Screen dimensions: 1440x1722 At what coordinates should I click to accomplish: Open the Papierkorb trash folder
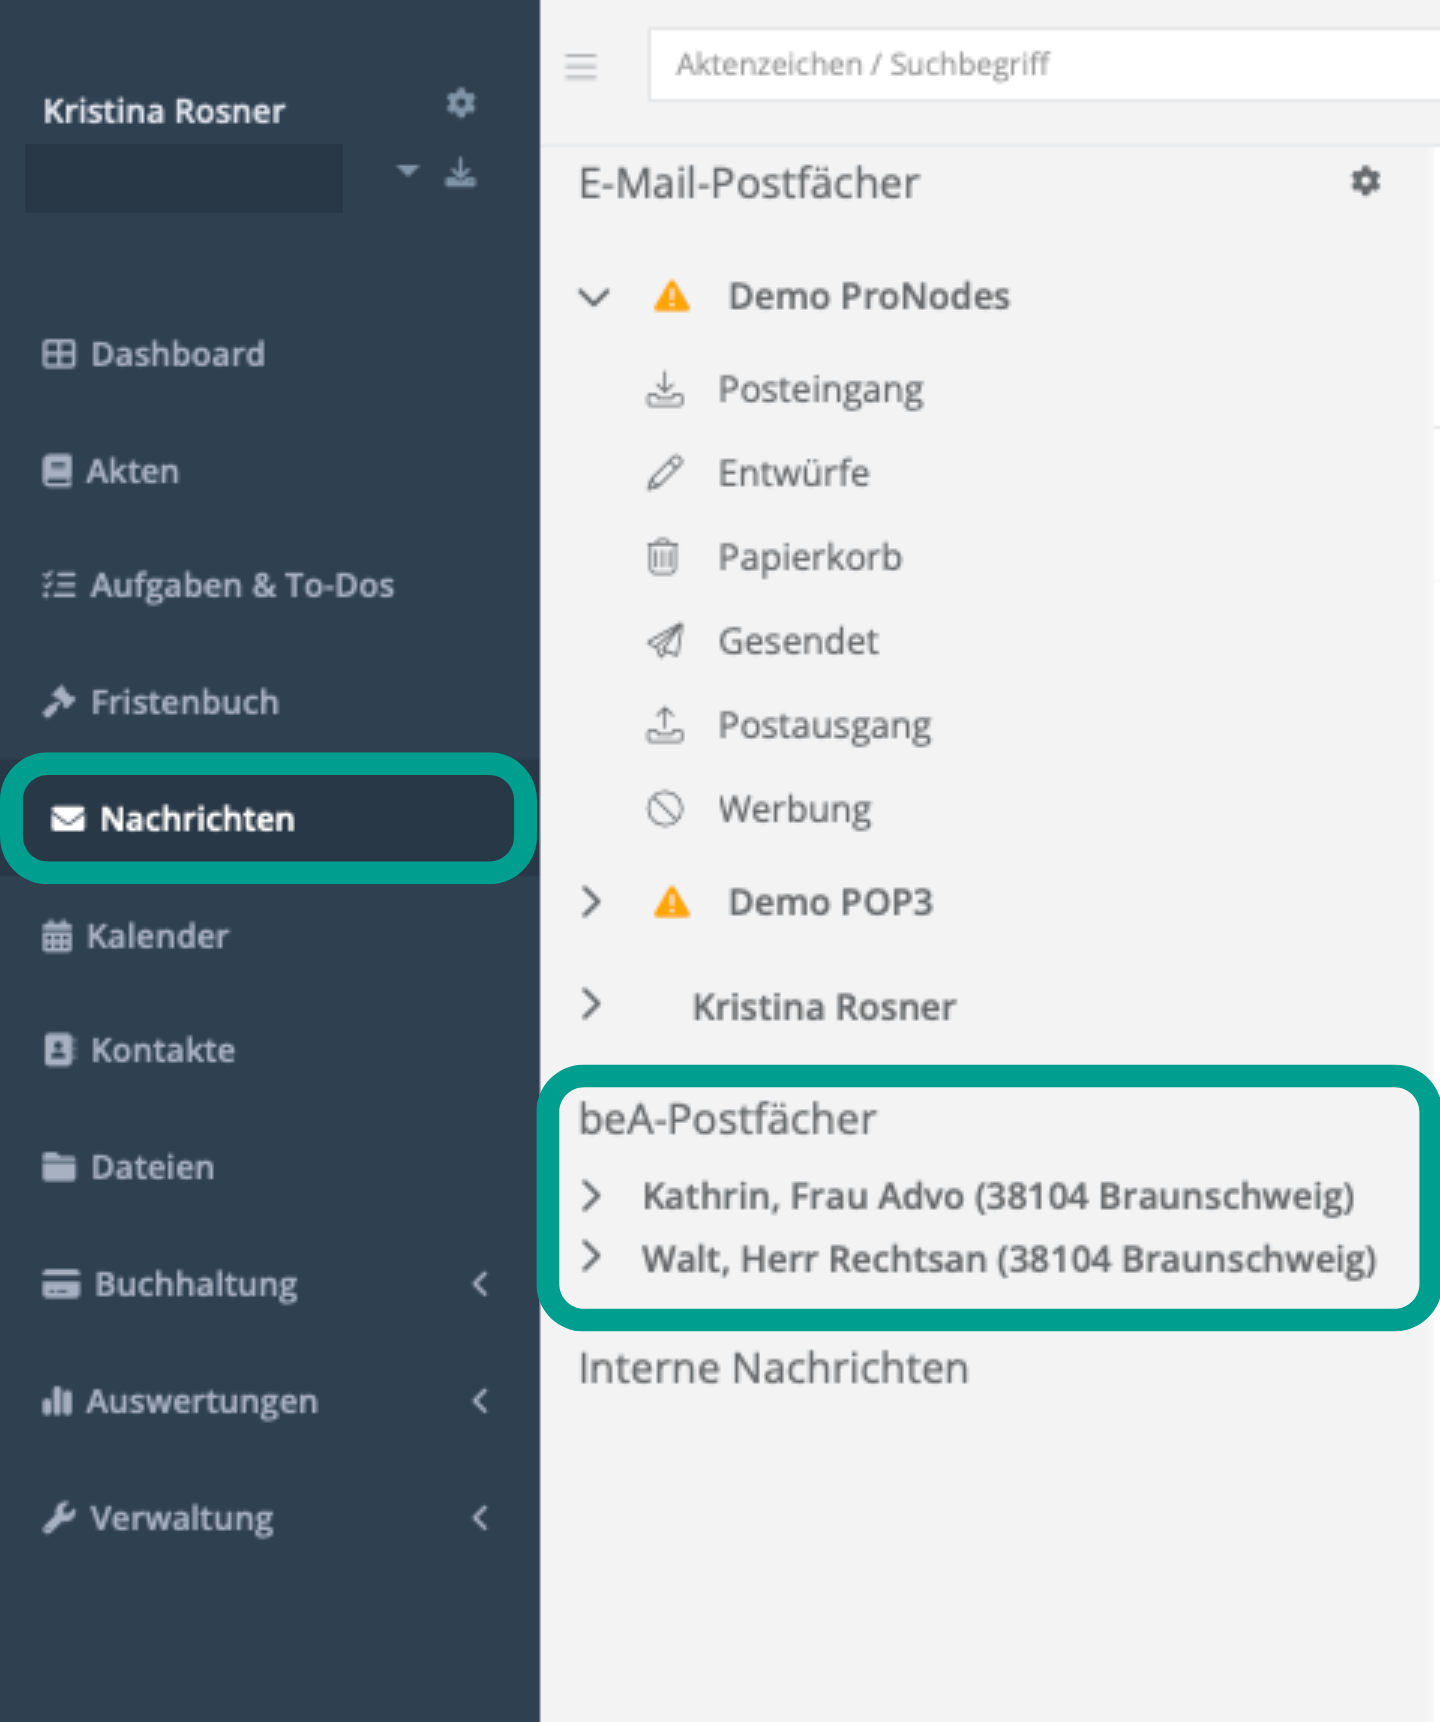pos(809,557)
